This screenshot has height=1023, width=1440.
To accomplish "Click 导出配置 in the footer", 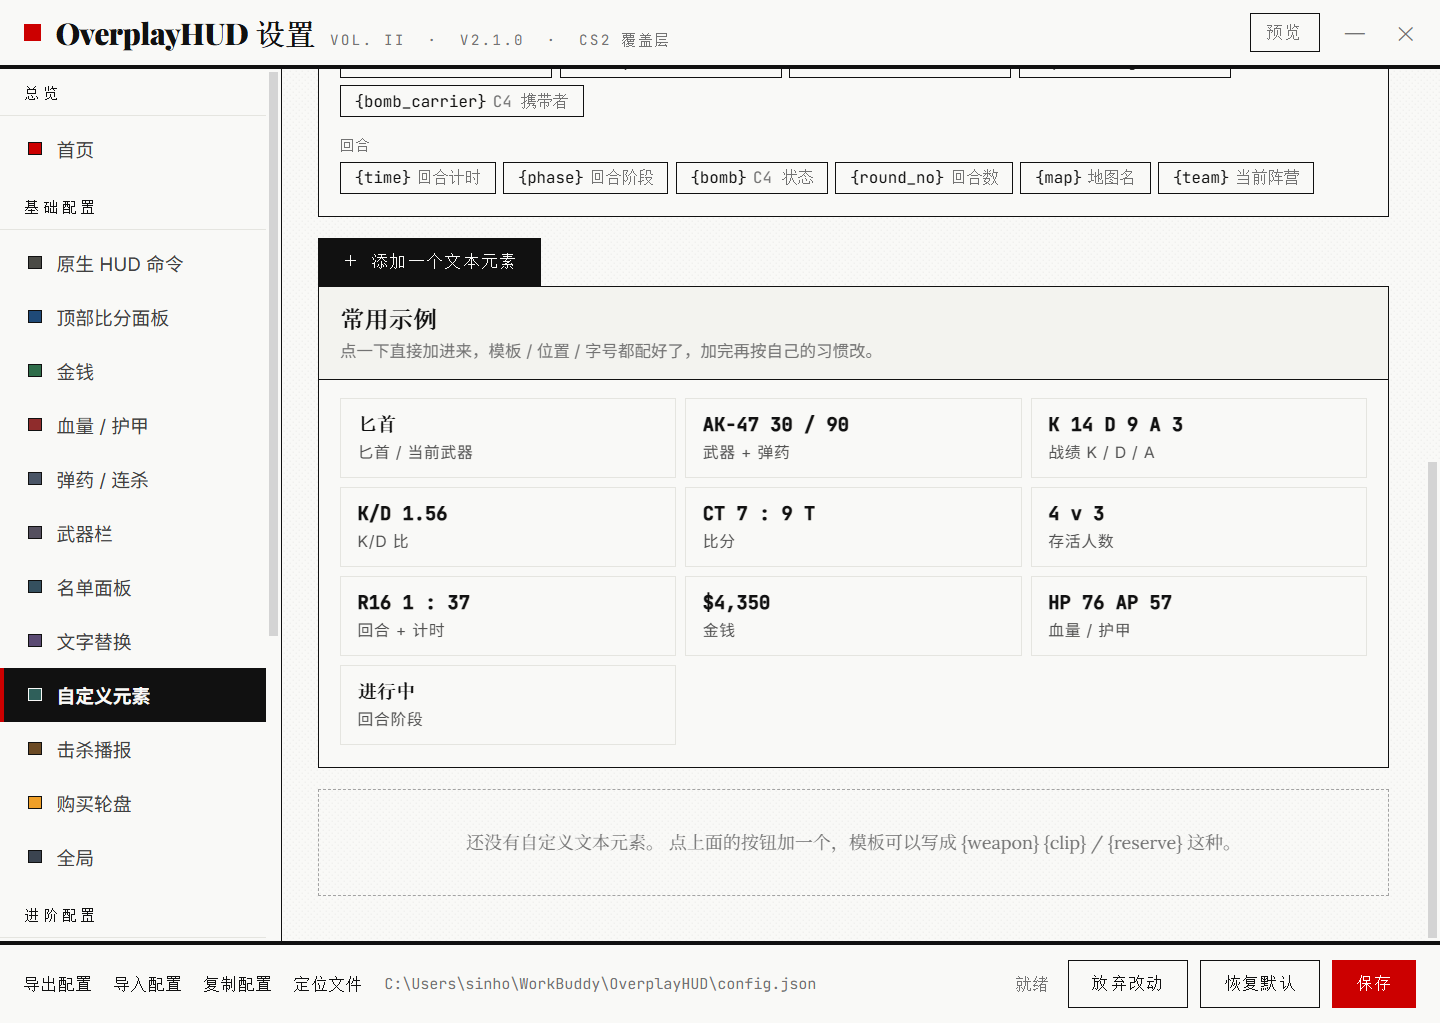I will 58,984.
